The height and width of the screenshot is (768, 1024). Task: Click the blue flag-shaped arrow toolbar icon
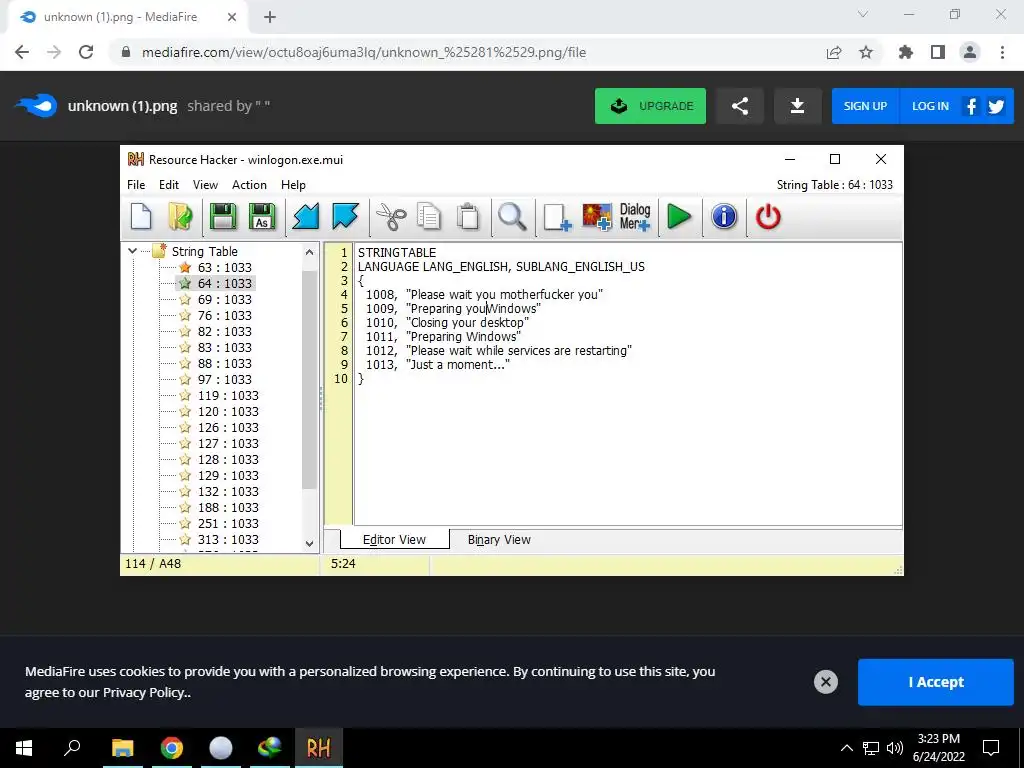click(345, 217)
